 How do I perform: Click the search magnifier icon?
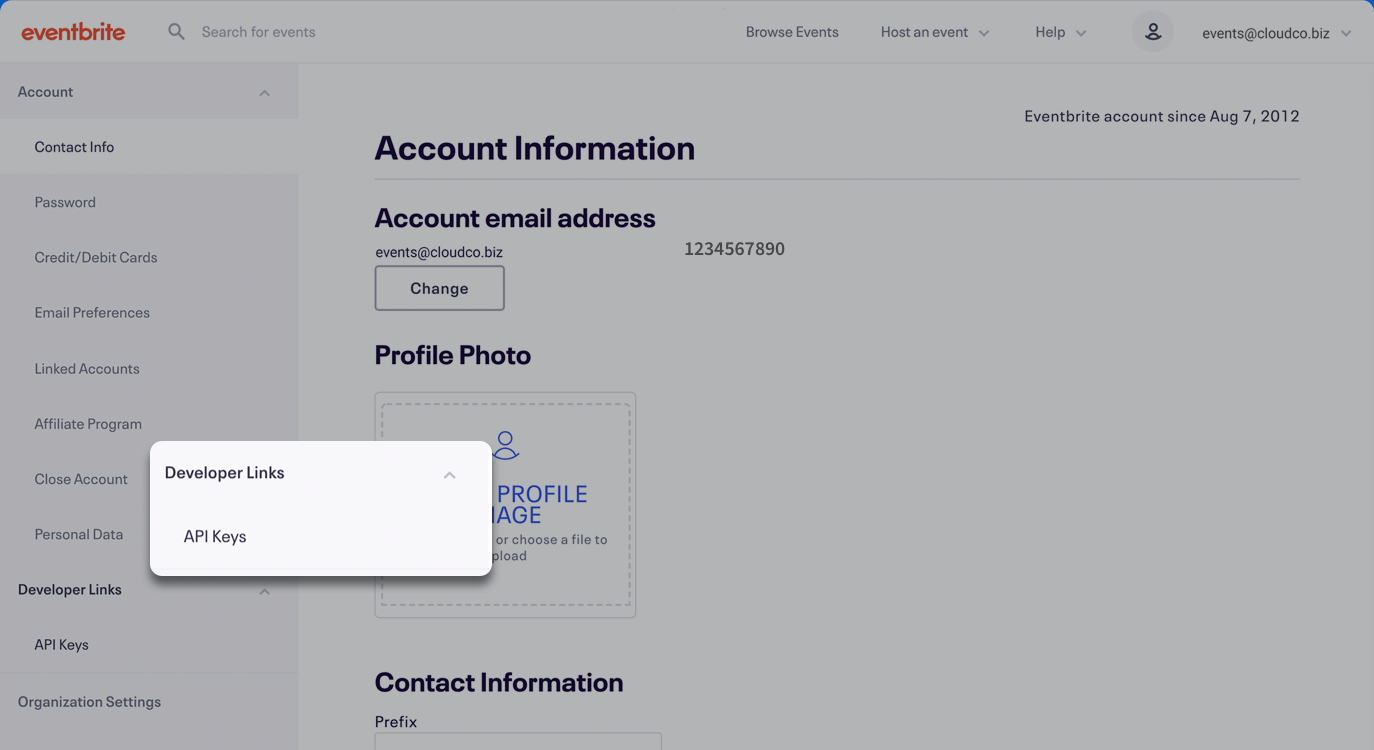[176, 32]
